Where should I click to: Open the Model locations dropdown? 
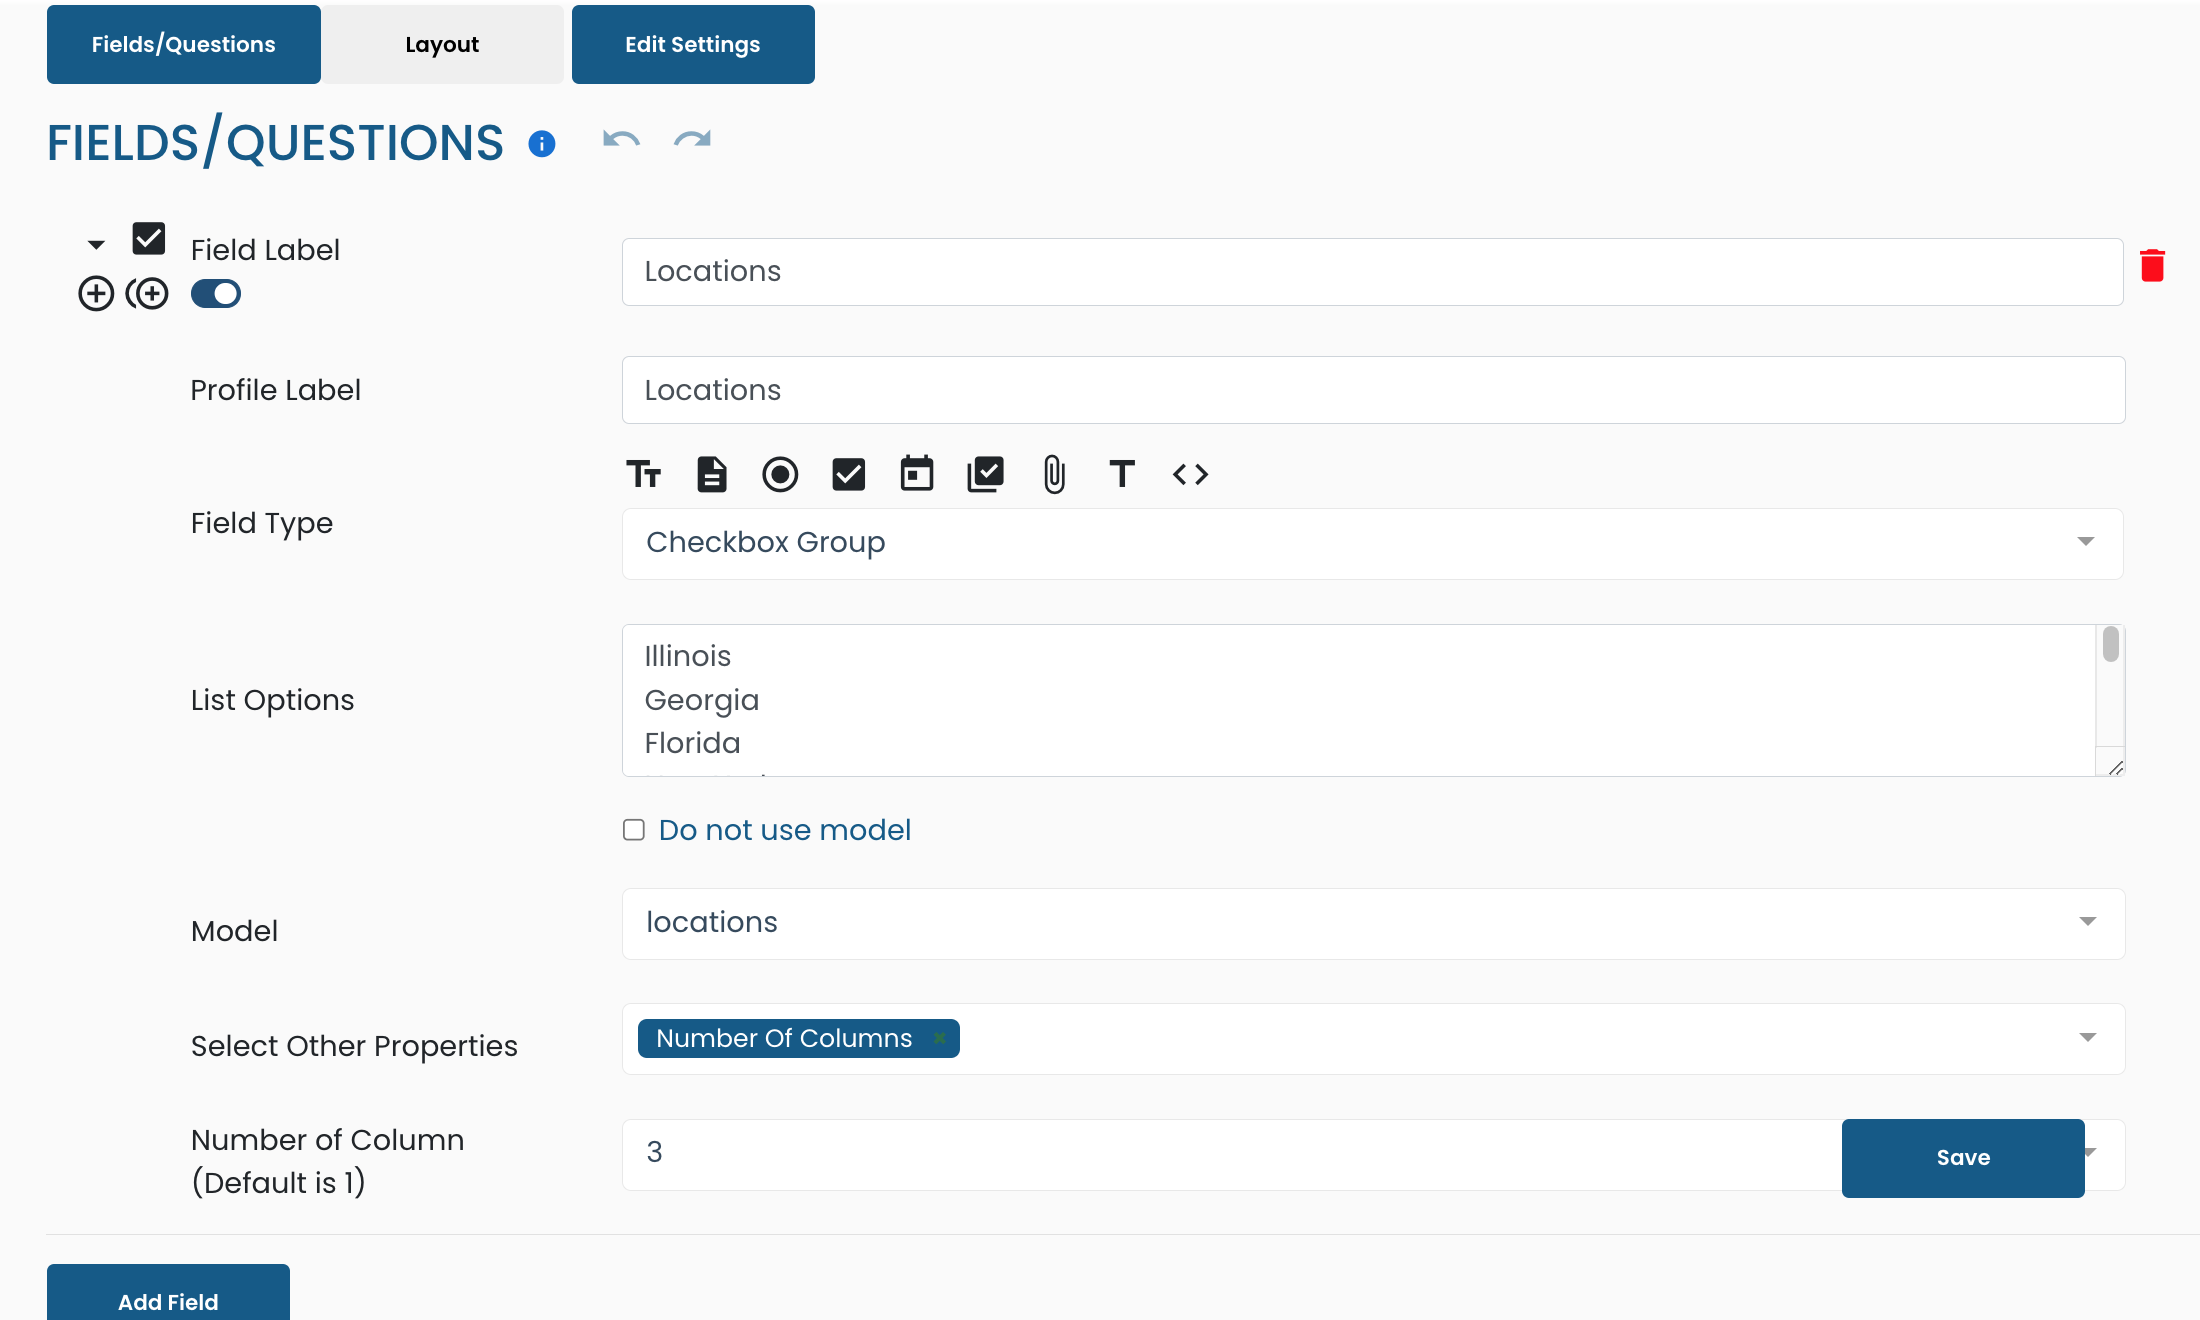point(1373,923)
